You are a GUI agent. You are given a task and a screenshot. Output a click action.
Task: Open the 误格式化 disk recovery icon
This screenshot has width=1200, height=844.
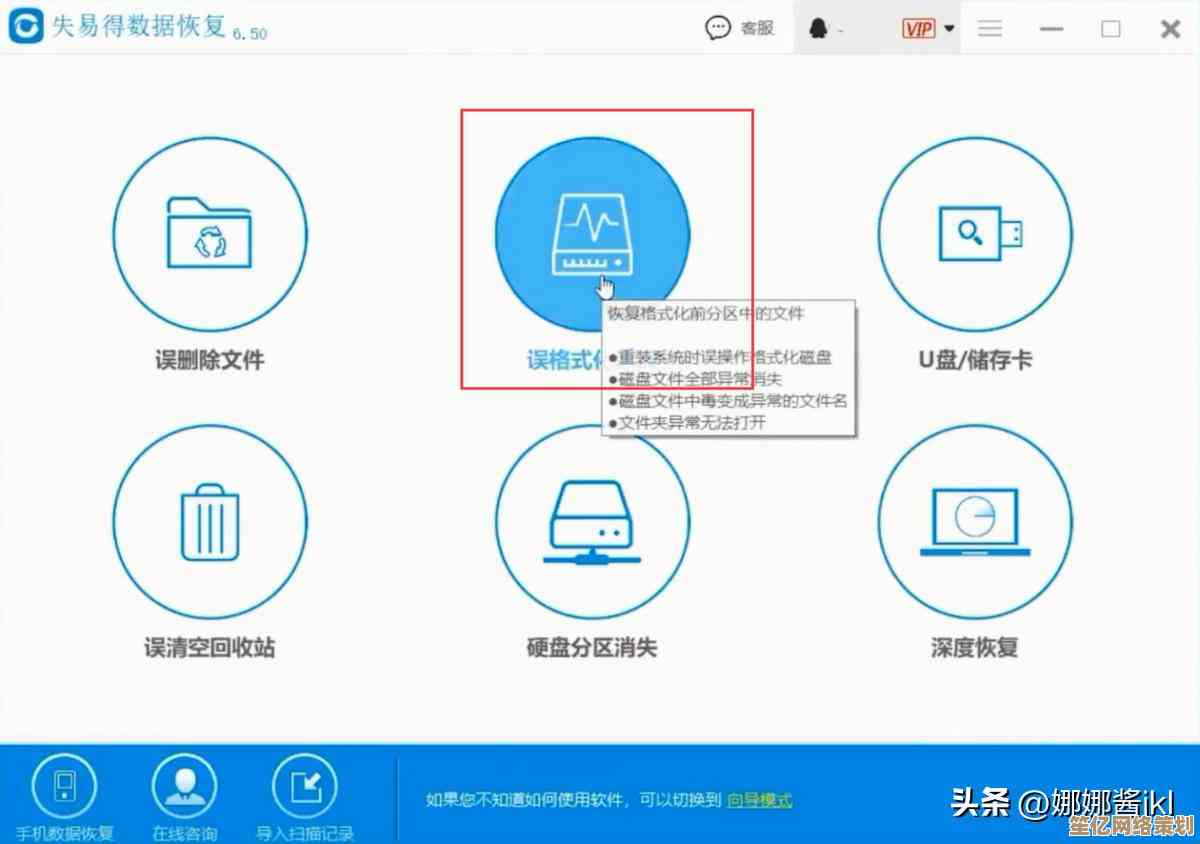click(591, 233)
